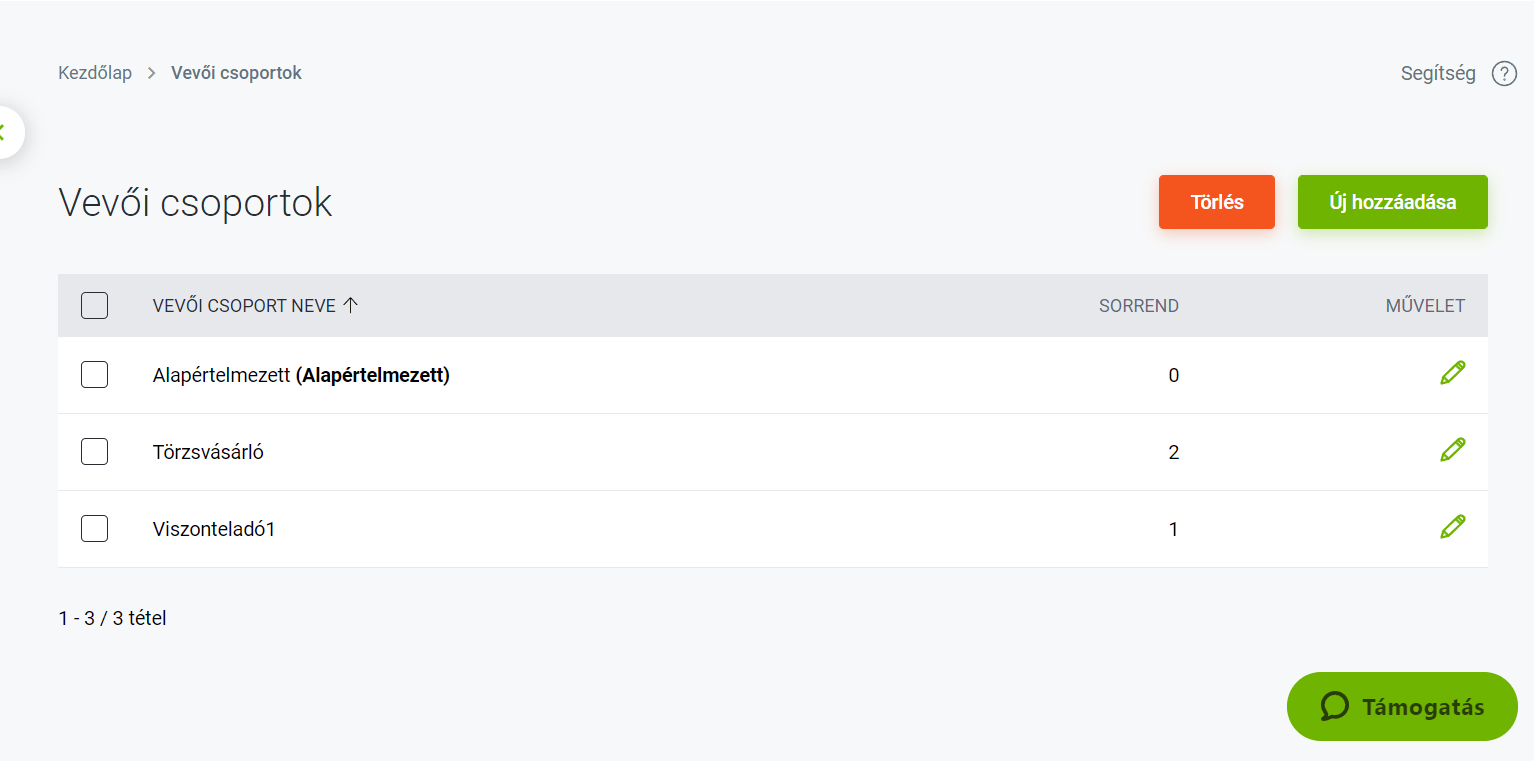Viewport: 1534px width, 761px height.
Task: Check the Alapértelmezett row checkbox
Action: (94, 375)
